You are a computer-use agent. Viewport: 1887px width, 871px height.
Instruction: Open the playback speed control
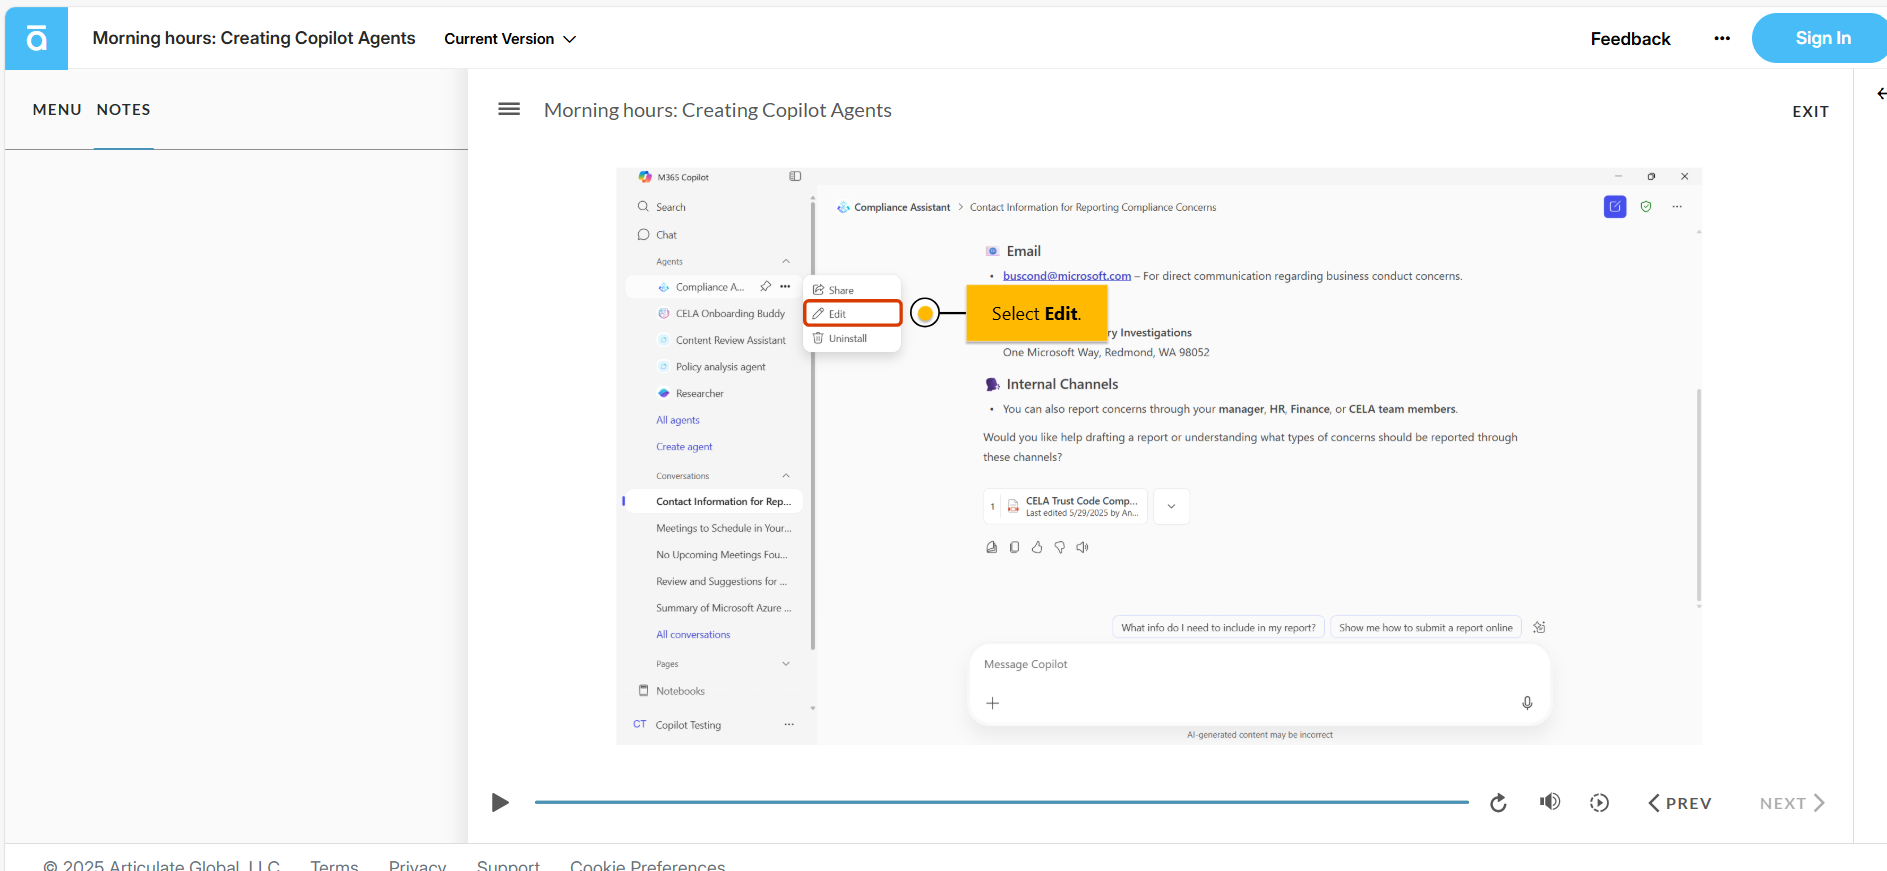[1600, 803]
